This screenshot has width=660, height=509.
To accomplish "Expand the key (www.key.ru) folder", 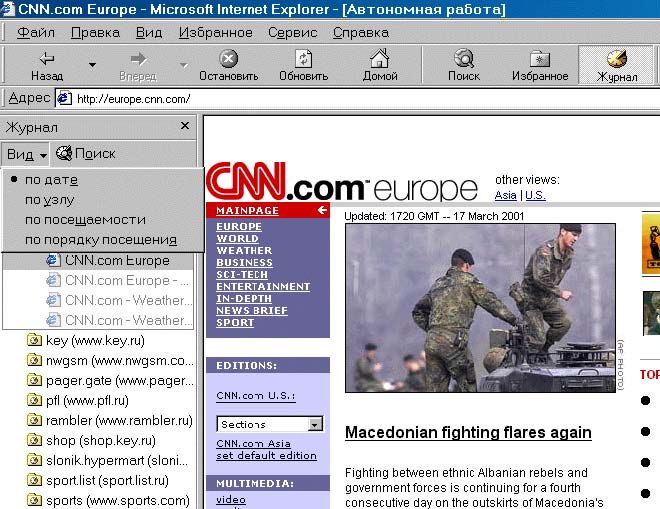I will [x=85, y=340].
